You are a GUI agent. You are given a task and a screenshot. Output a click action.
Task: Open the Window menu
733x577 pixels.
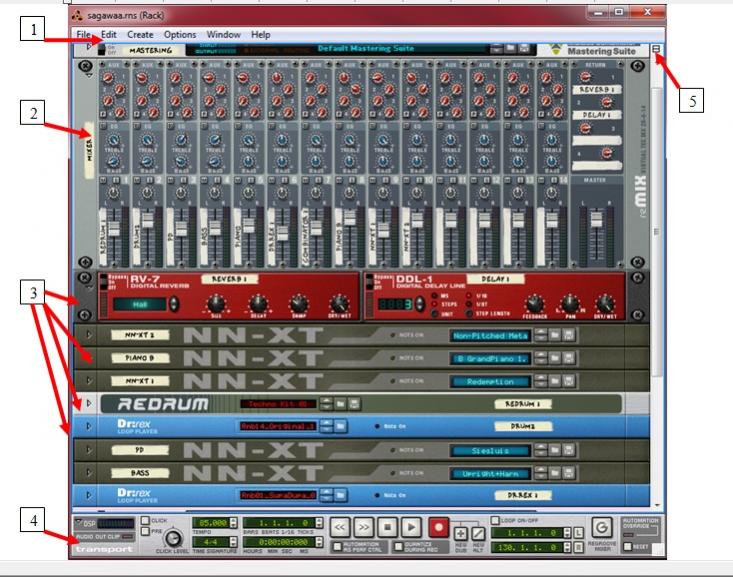[223, 34]
